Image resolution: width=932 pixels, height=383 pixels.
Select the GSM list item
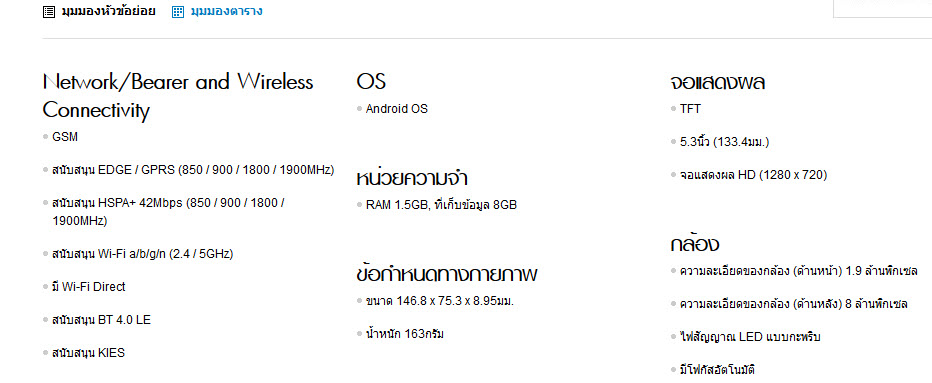tap(65, 137)
